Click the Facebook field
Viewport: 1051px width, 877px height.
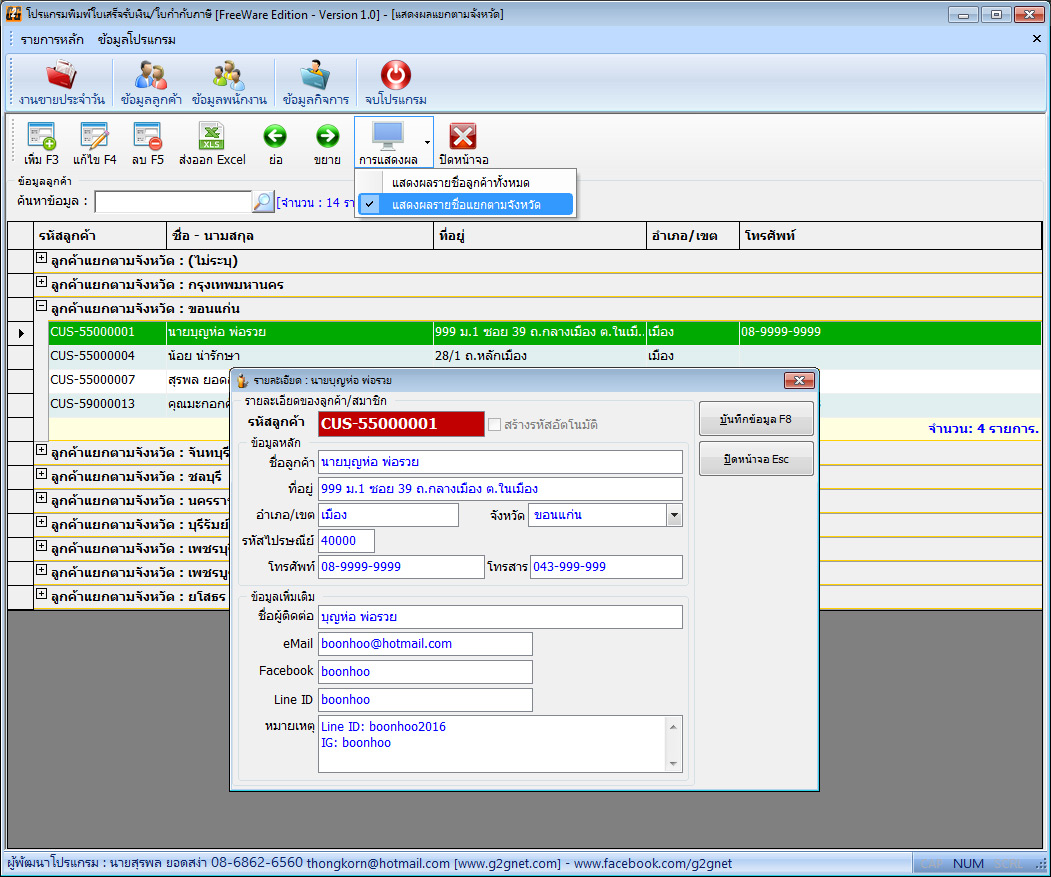tap(425, 672)
